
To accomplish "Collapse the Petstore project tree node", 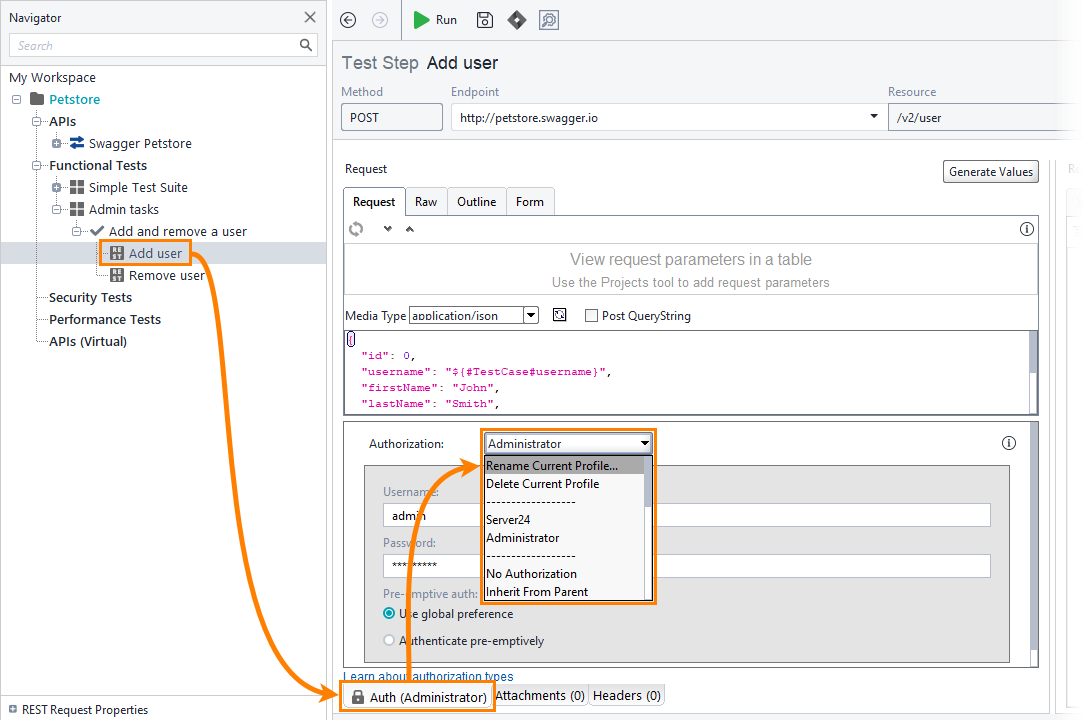I will tap(17, 99).
